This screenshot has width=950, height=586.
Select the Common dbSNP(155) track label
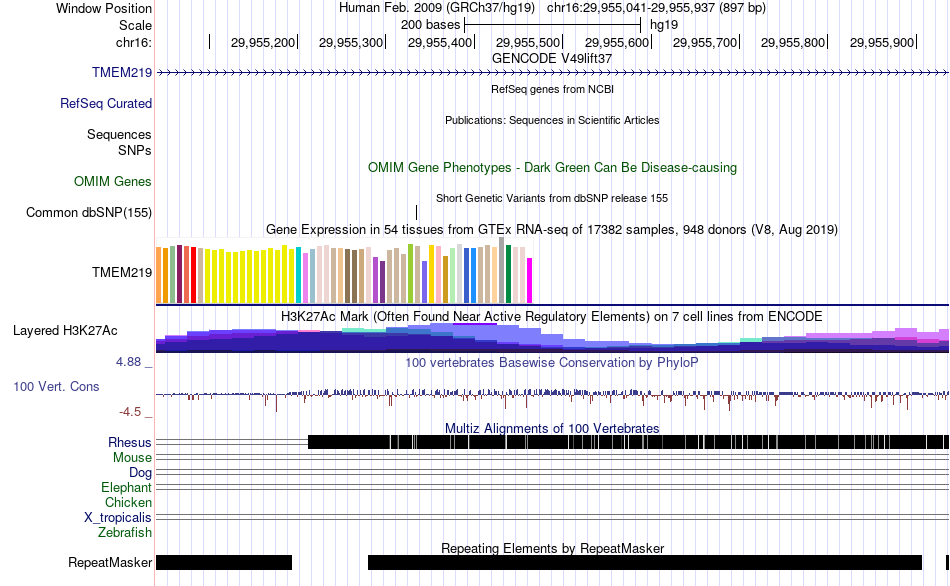[89, 213]
